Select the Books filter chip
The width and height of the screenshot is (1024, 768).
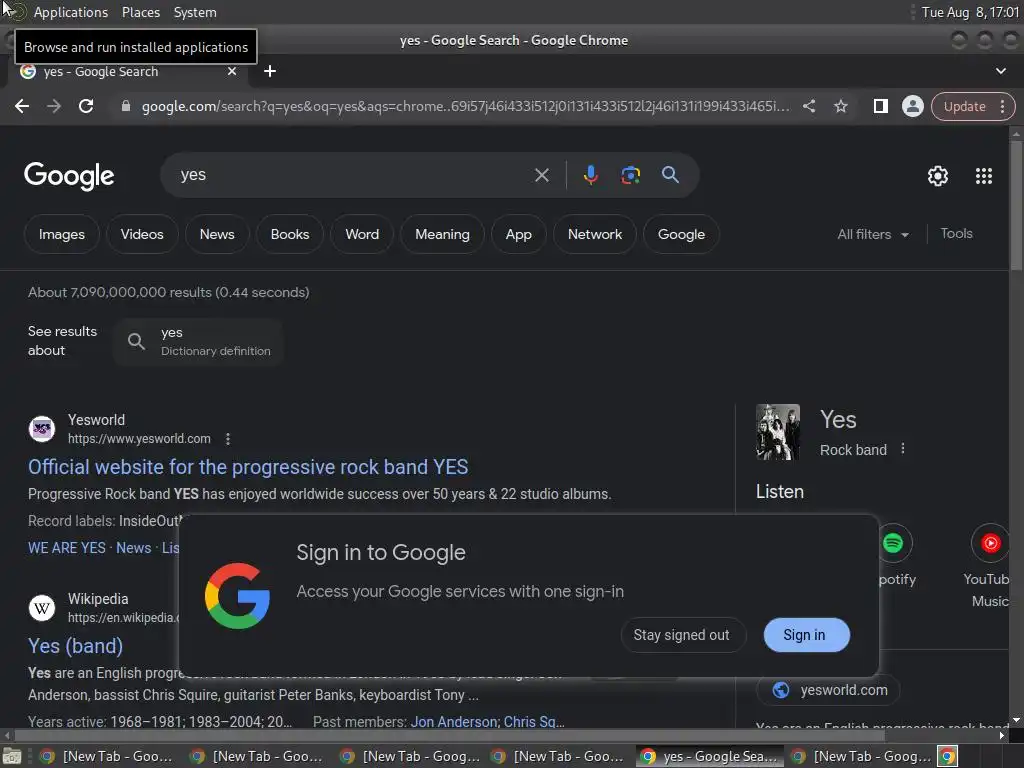pyautogui.click(x=290, y=234)
